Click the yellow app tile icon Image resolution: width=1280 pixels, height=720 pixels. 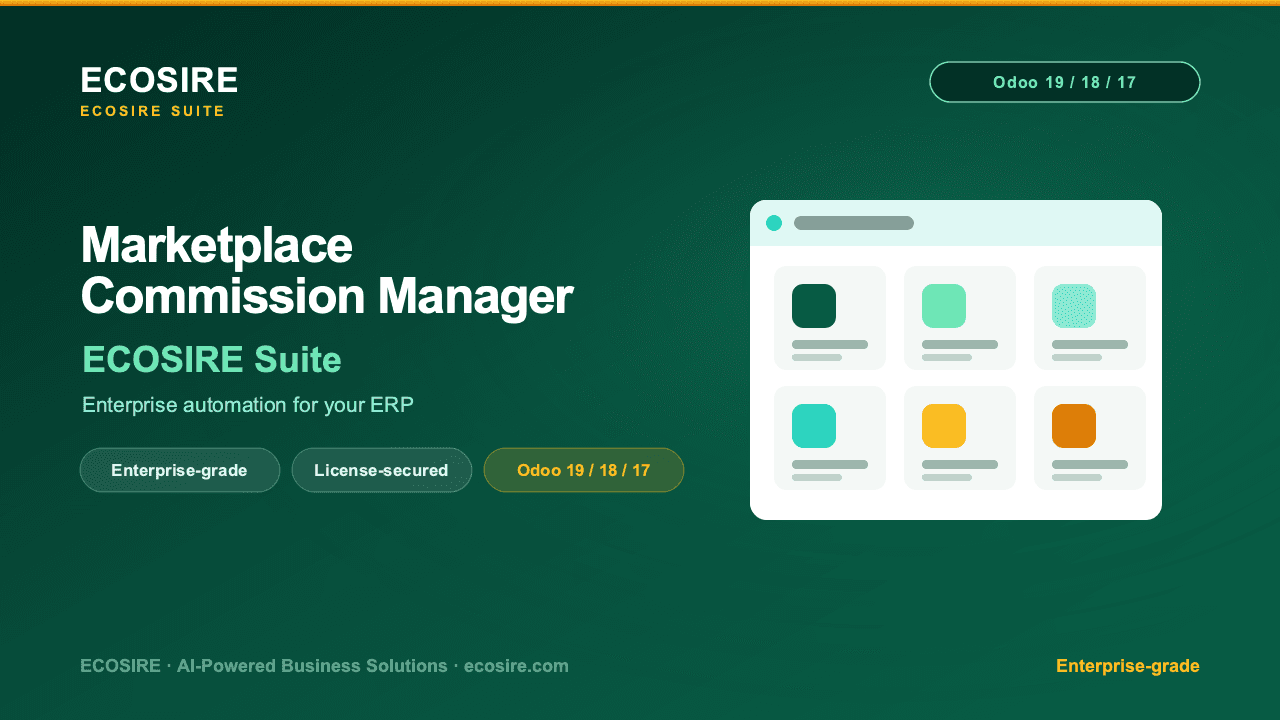pyautogui.click(x=944, y=426)
